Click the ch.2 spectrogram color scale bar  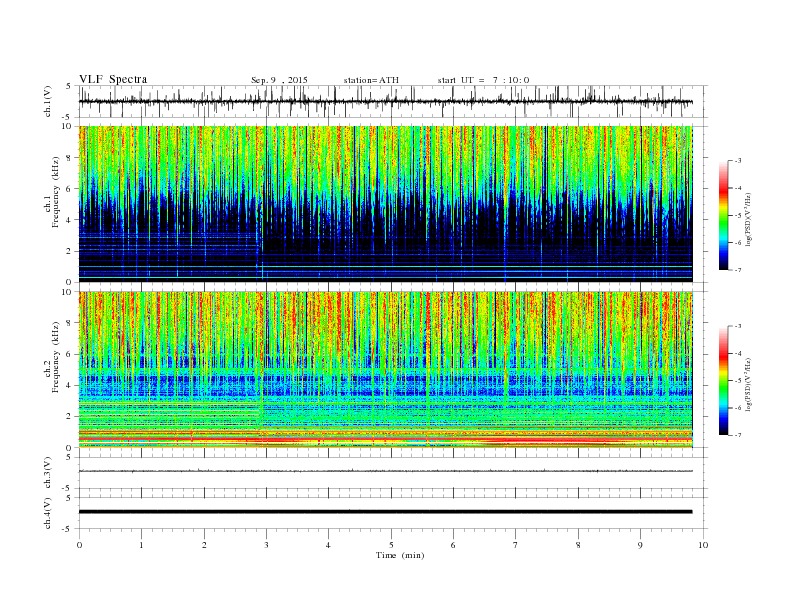tap(724, 381)
